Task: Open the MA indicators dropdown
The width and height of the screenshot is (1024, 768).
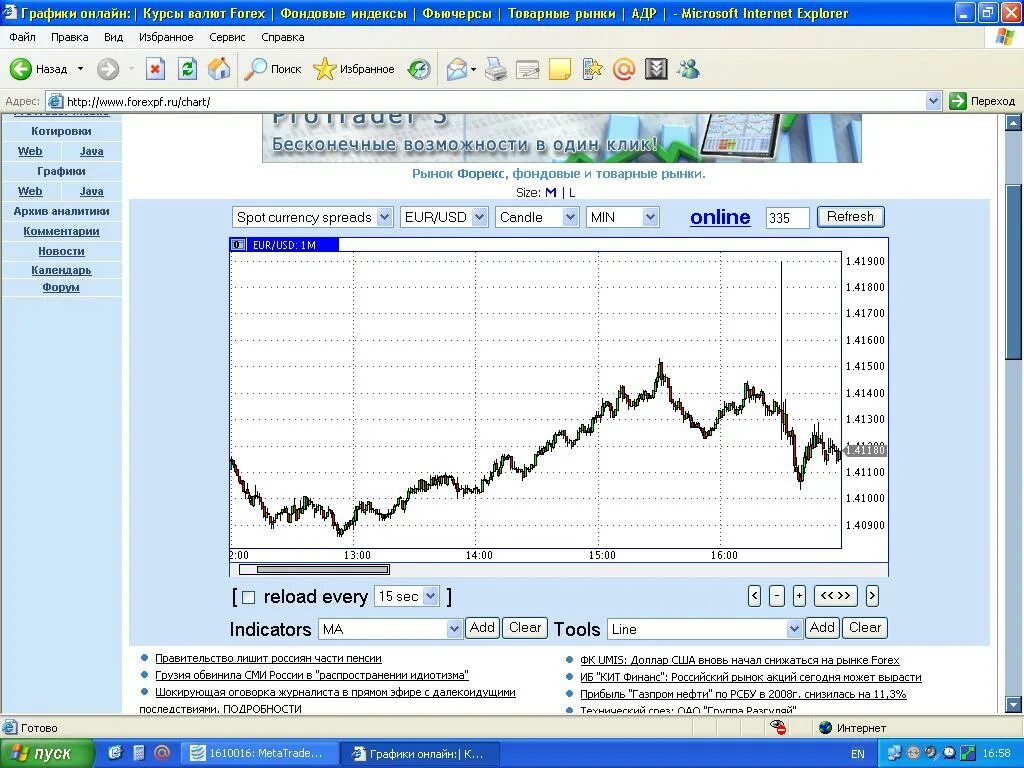Action: click(x=391, y=629)
